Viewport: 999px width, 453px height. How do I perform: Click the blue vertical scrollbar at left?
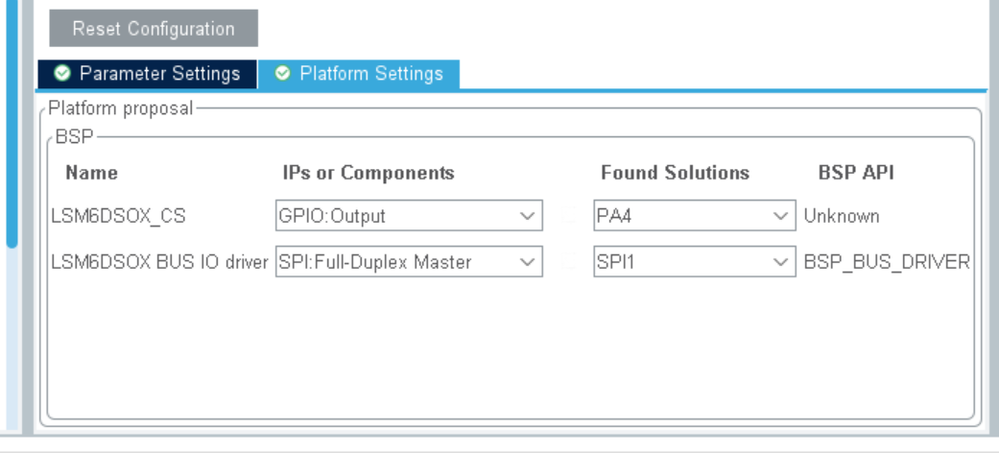coord(11,120)
